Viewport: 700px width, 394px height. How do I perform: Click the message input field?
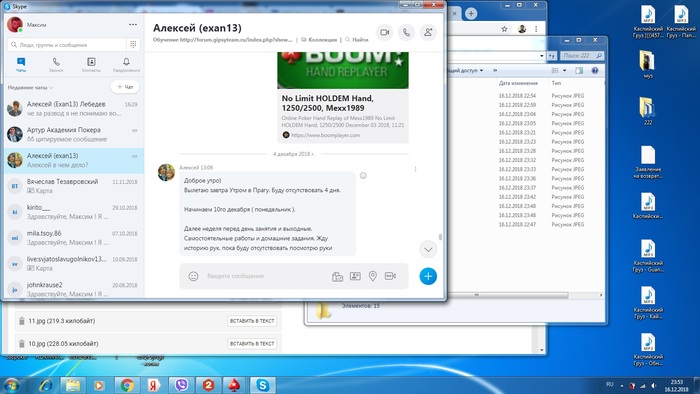coord(266,276)
